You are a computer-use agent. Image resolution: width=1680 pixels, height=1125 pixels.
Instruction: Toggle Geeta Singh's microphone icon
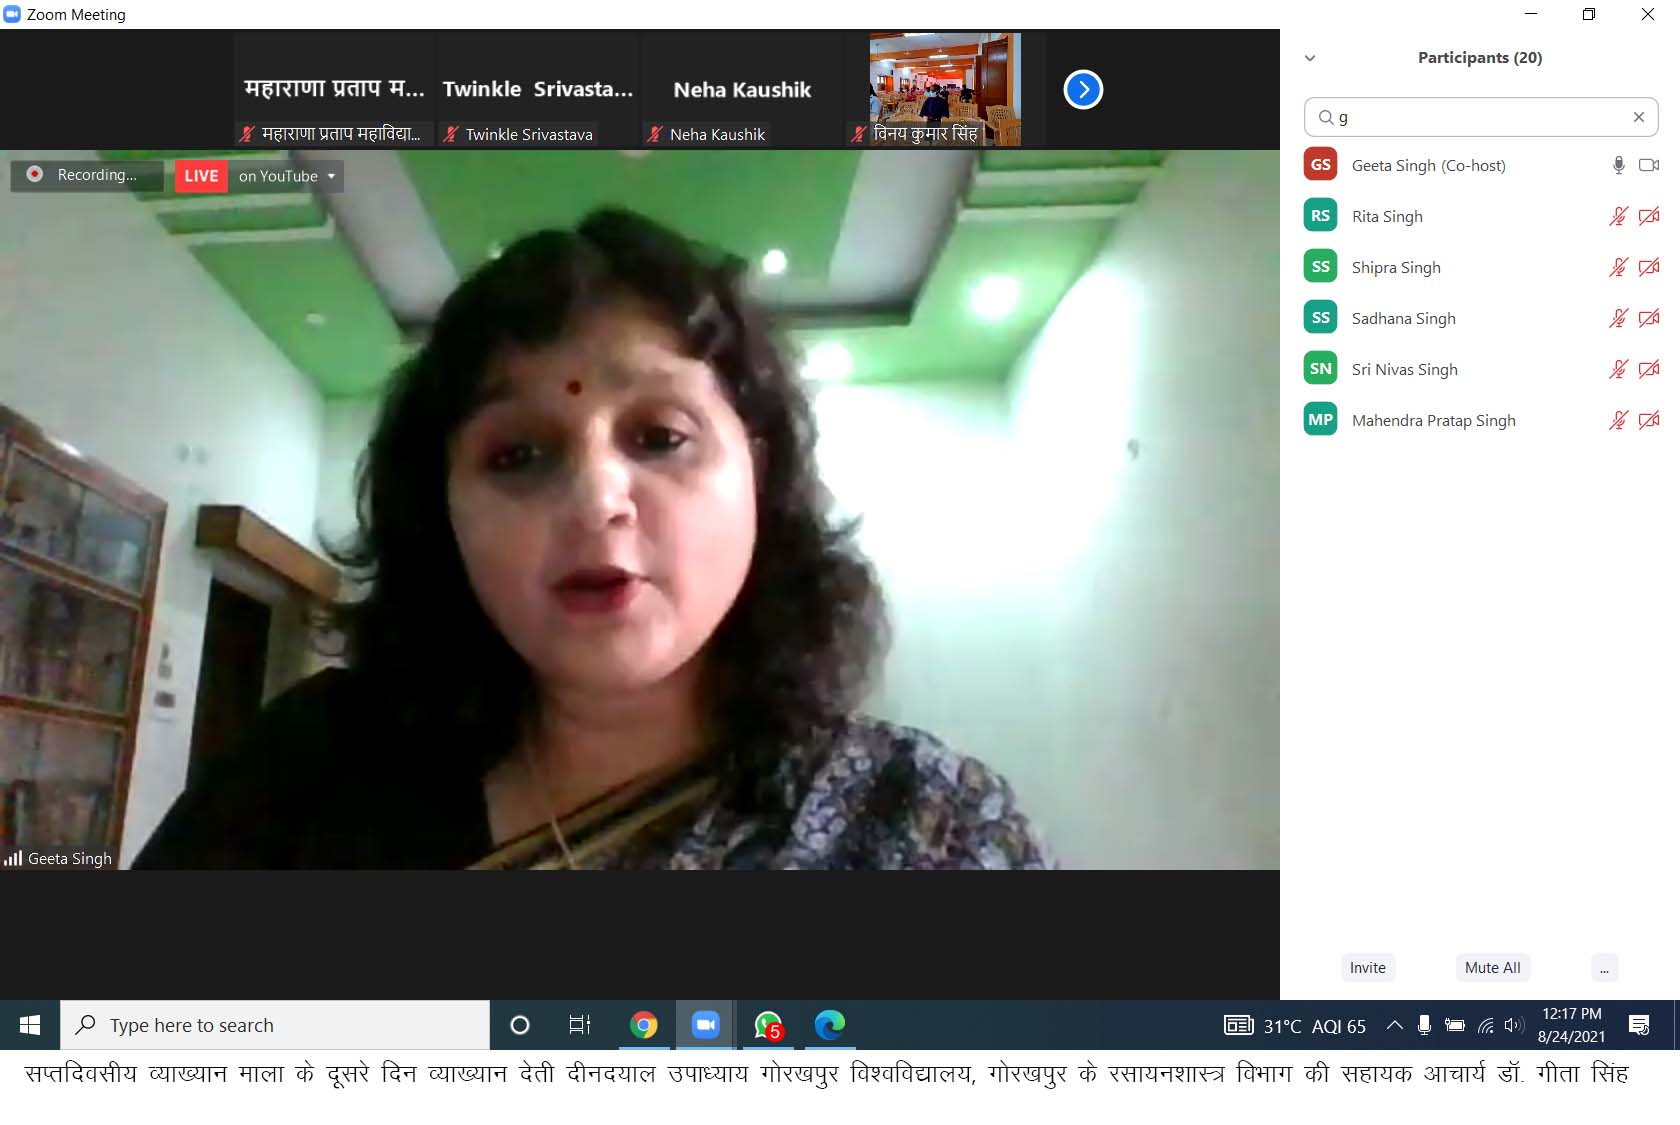tap(1618, 165)
